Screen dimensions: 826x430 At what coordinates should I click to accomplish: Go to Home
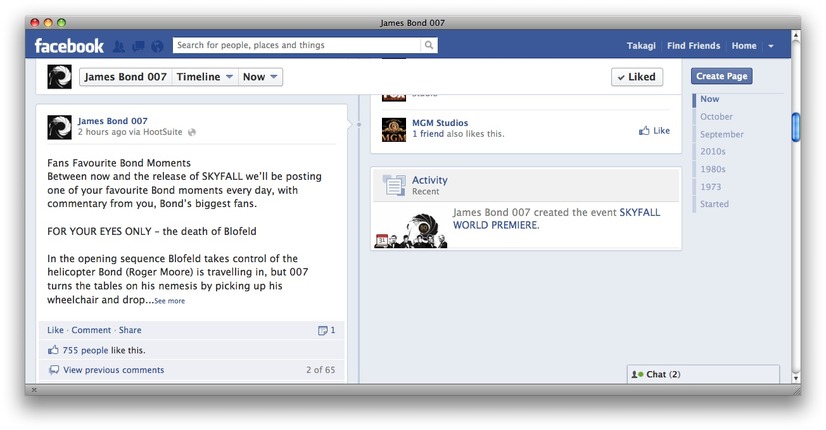point(744,46)
